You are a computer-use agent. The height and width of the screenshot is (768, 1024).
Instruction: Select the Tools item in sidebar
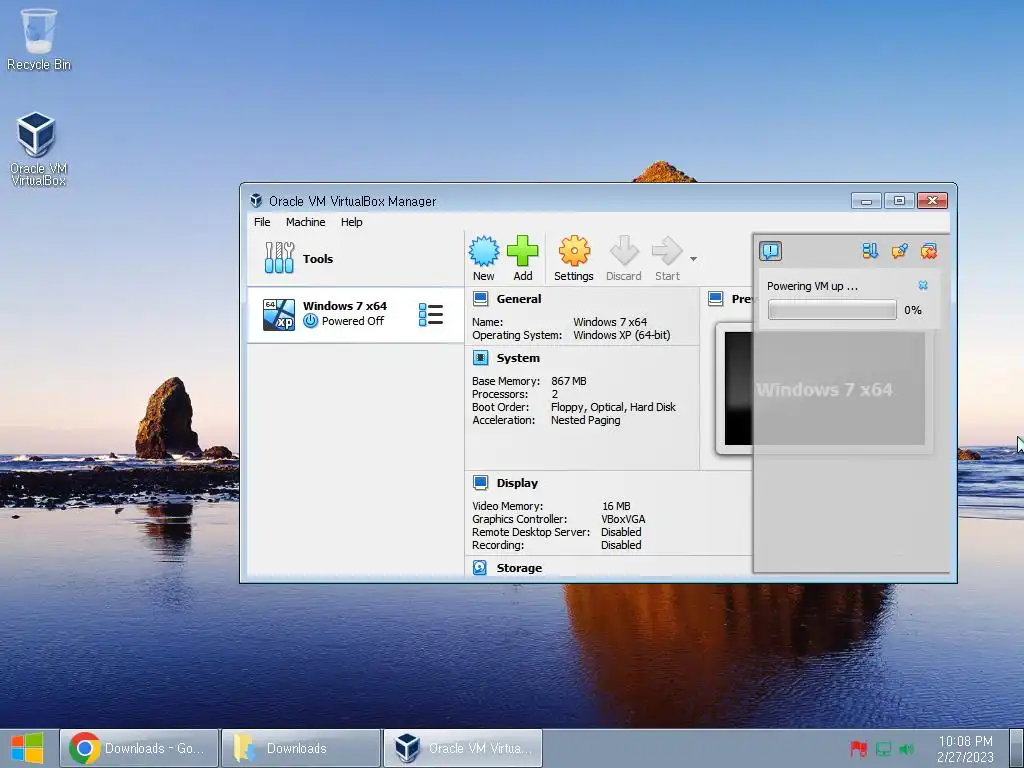355,259
